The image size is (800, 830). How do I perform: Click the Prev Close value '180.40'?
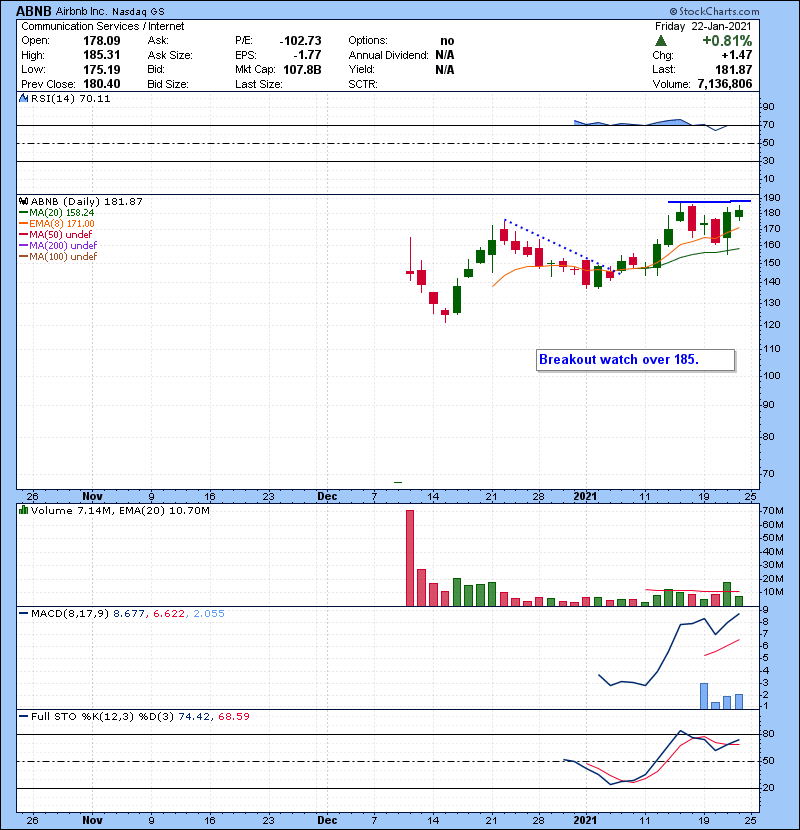coord(102,84)
